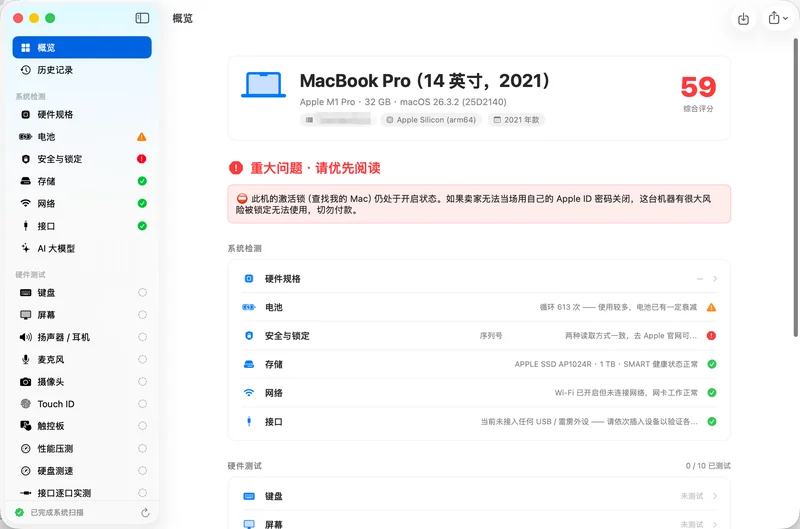Click the sidebar 触控板 trackpad icon
800x529 pixels.
26,426
